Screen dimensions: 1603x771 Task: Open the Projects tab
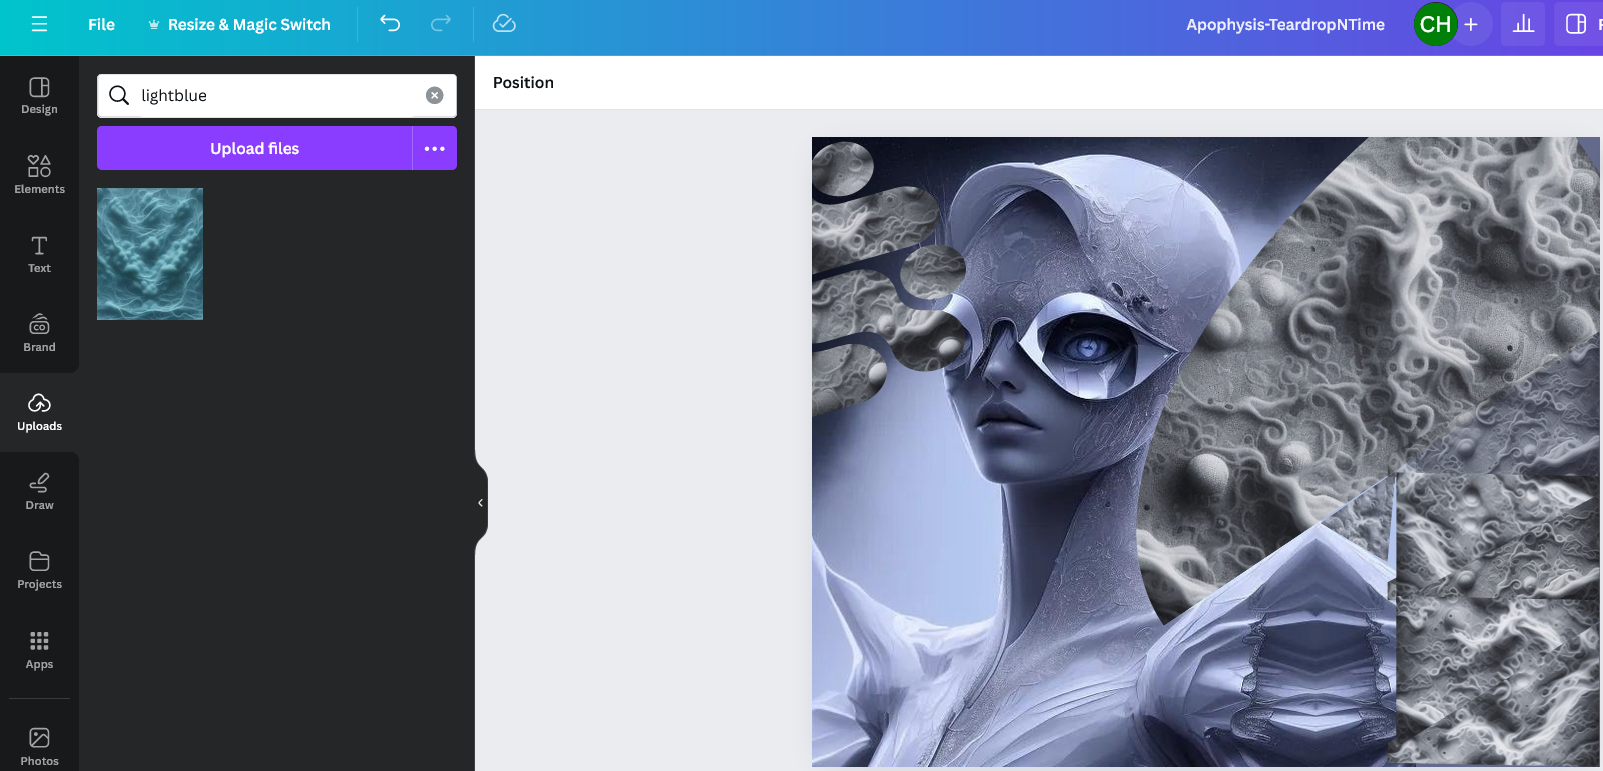(x=39, y=570)
